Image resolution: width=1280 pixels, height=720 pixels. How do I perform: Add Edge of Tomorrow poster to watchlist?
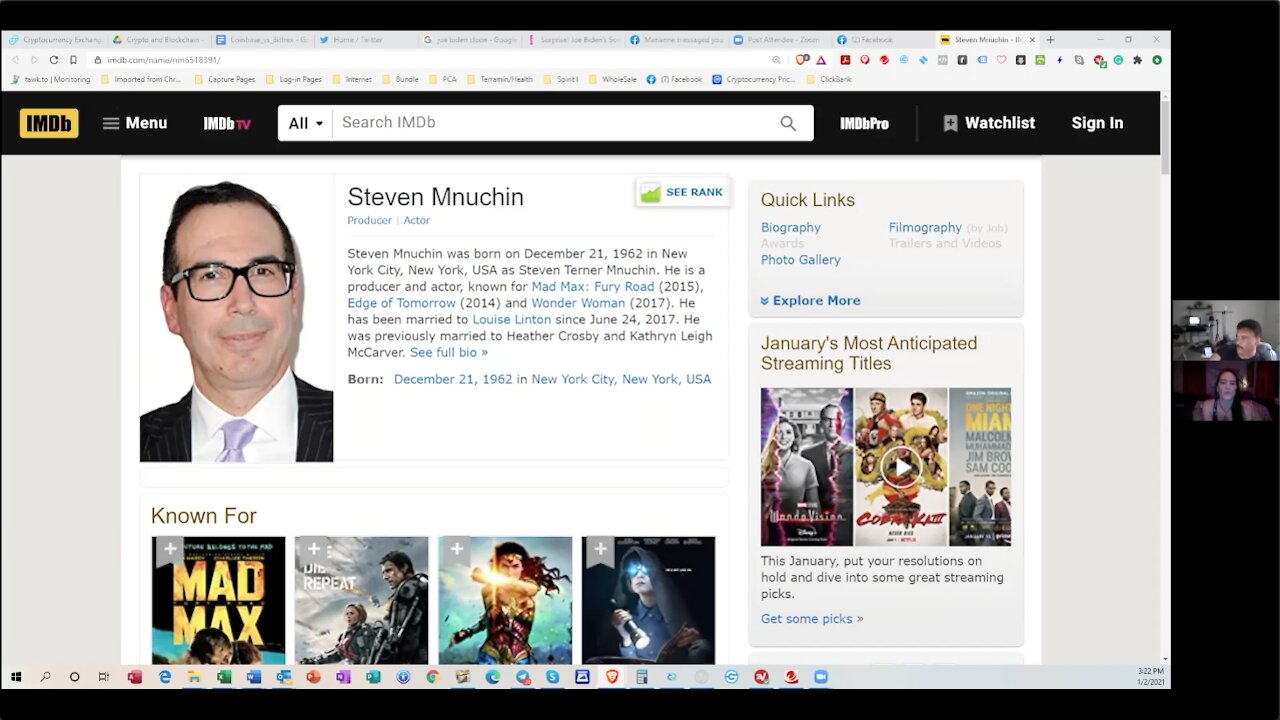point(314,550)
